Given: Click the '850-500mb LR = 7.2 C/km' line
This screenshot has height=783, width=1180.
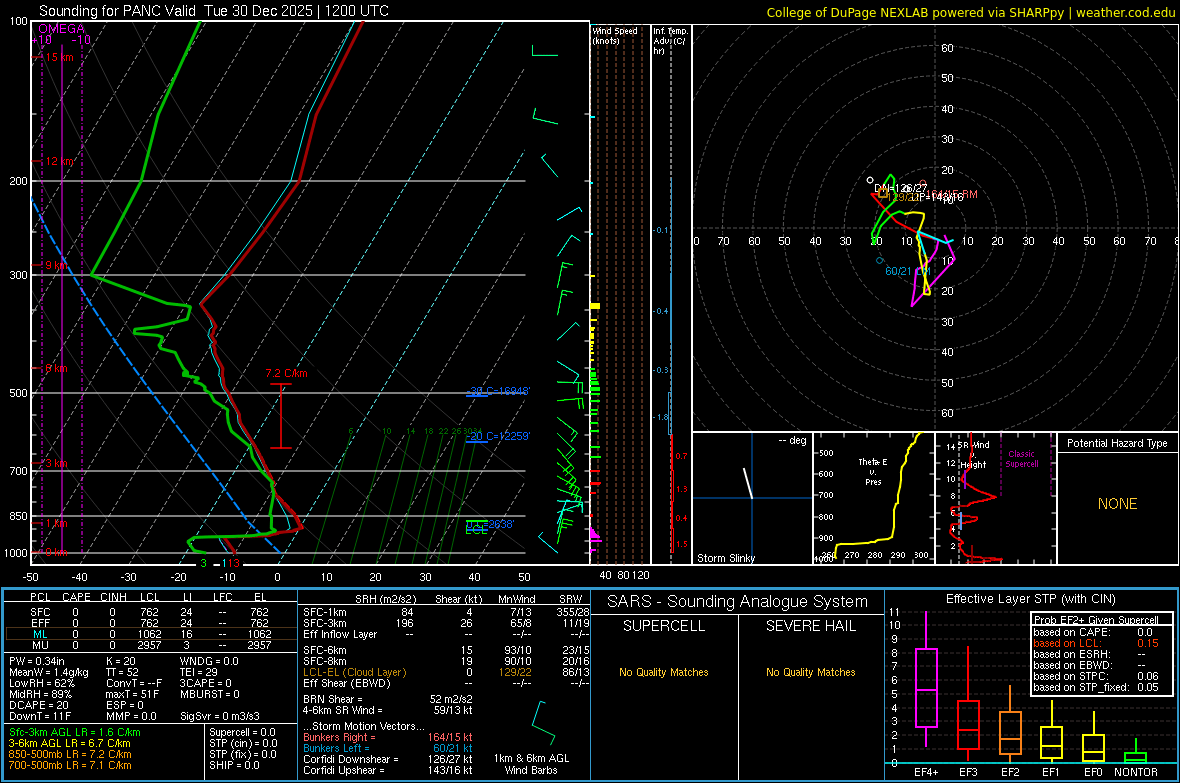Looking at the screenshot, I should pyautogui.click(x=70, y=754).
